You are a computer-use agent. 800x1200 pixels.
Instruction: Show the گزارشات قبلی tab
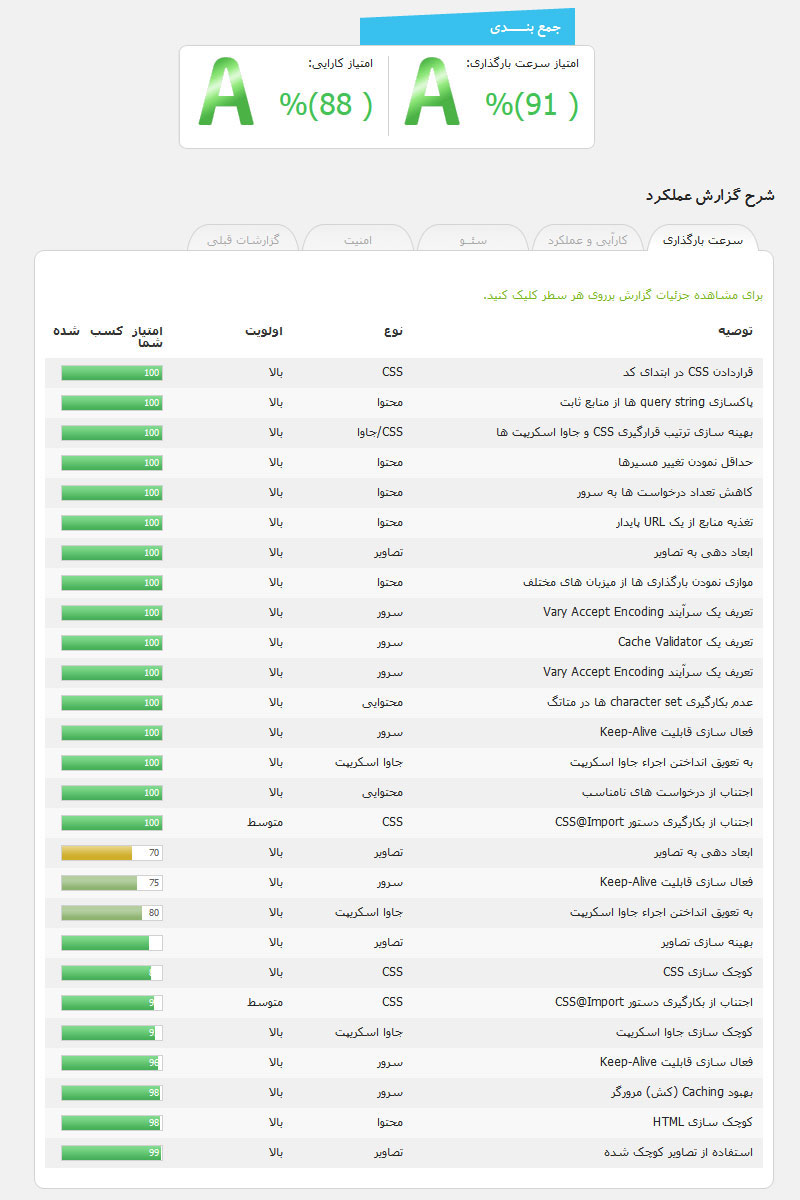(x=243, y=240)
